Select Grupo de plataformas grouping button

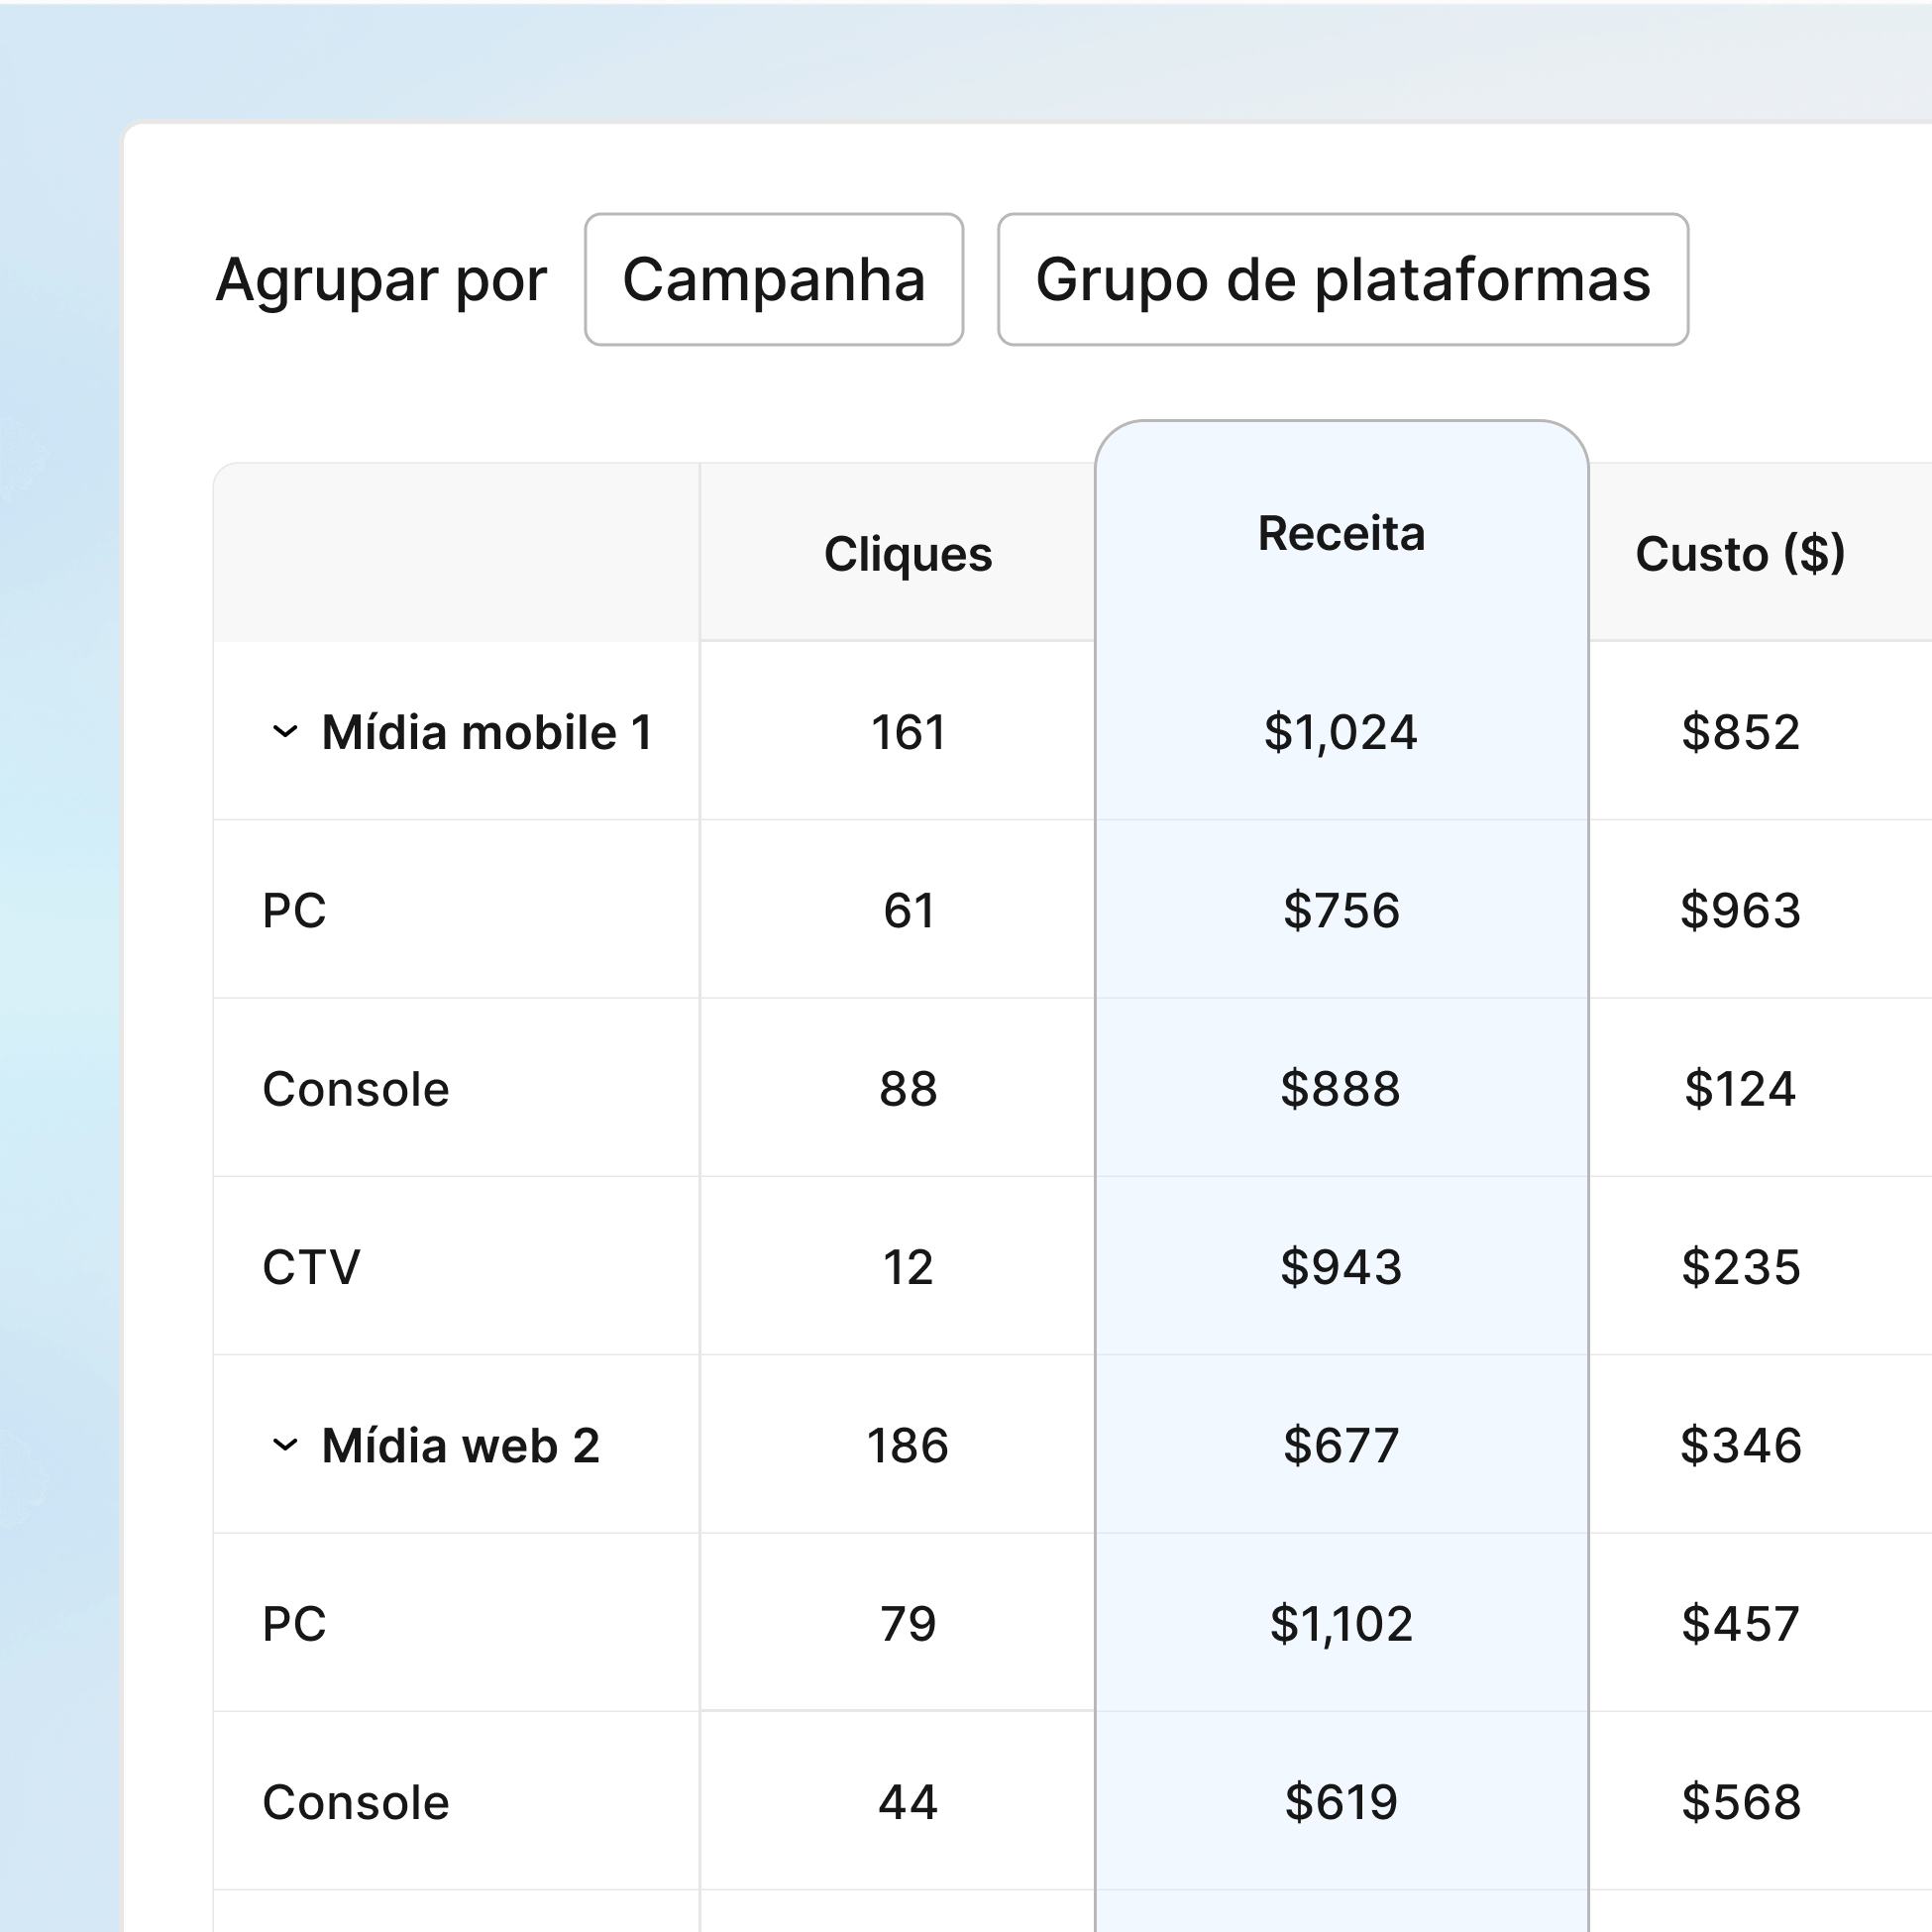[x=1342, y=279]
